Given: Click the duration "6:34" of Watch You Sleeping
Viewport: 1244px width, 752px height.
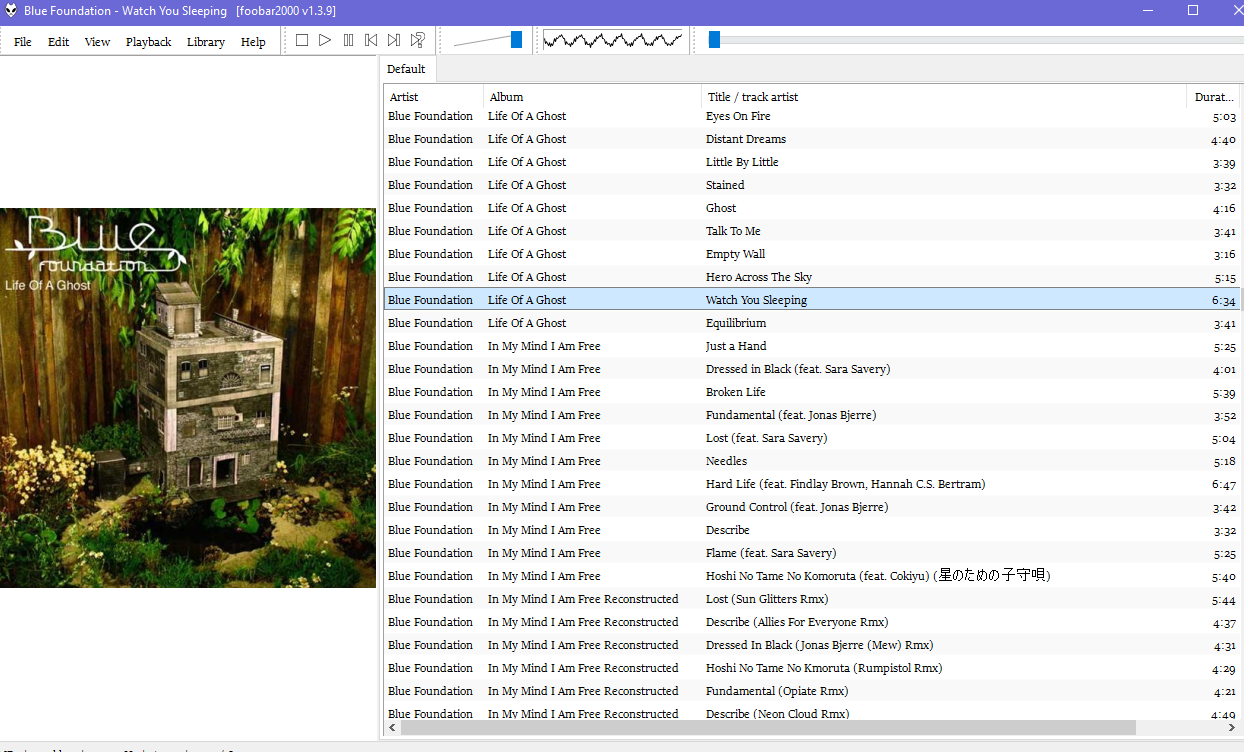Looking at the screenshot, I should tap(1223, 300).
